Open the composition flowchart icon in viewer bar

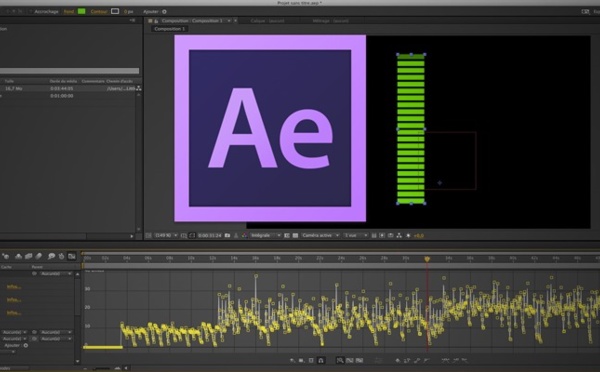pyautogui.click(x=399, y=235)
